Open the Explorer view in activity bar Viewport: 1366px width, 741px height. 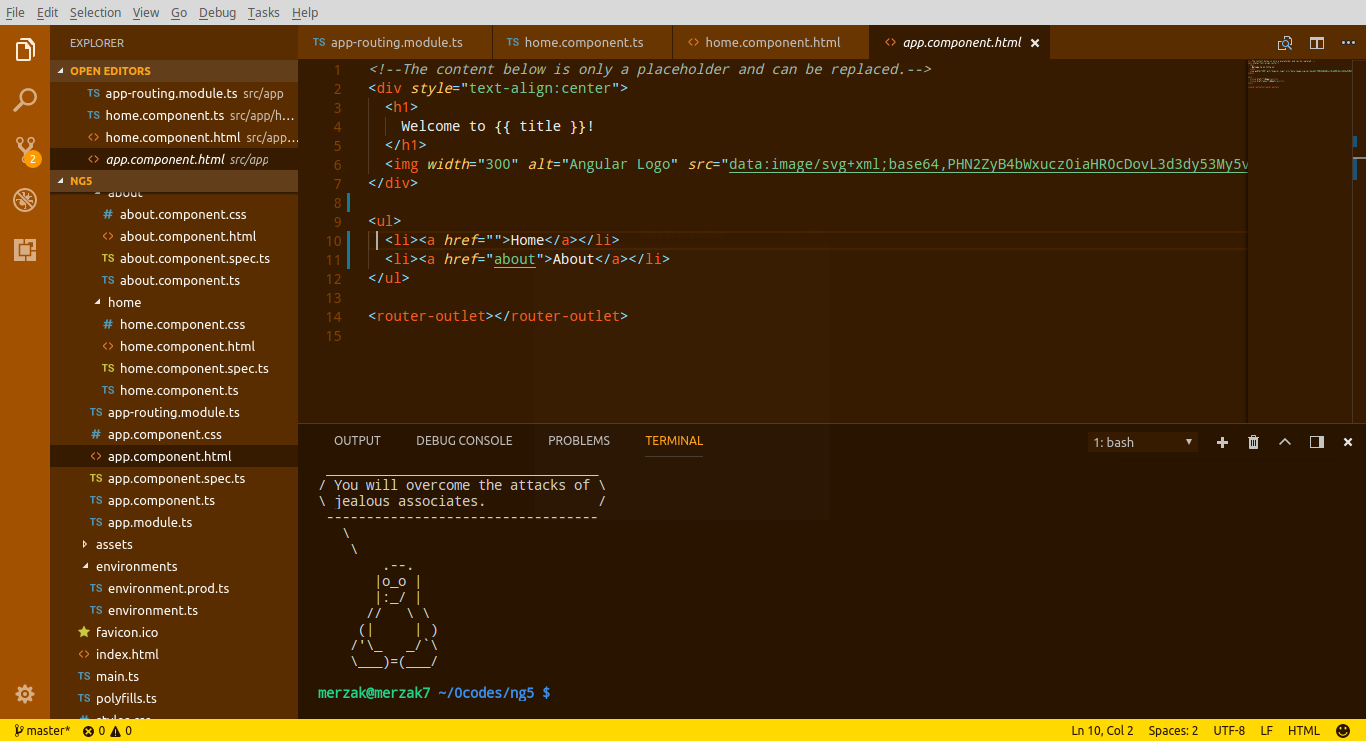pos(25,49)
